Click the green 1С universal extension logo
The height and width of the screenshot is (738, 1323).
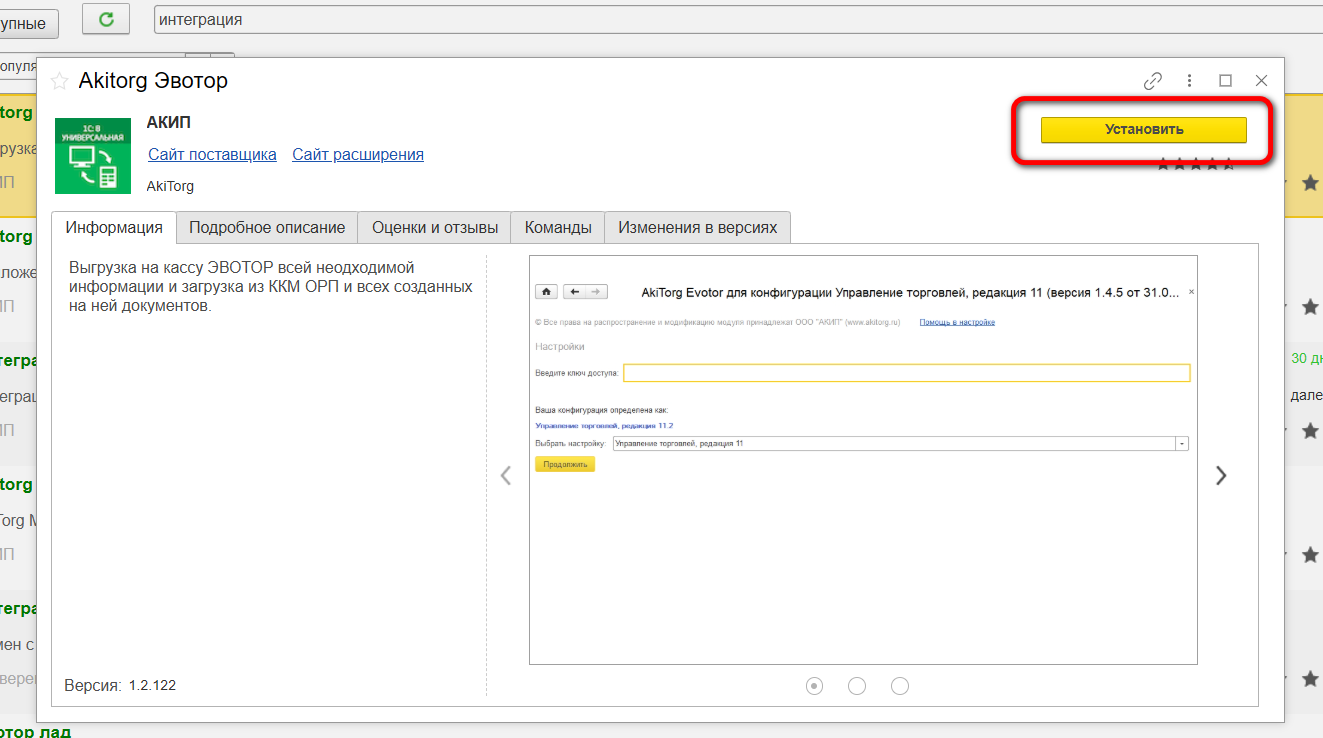(93, 155)
